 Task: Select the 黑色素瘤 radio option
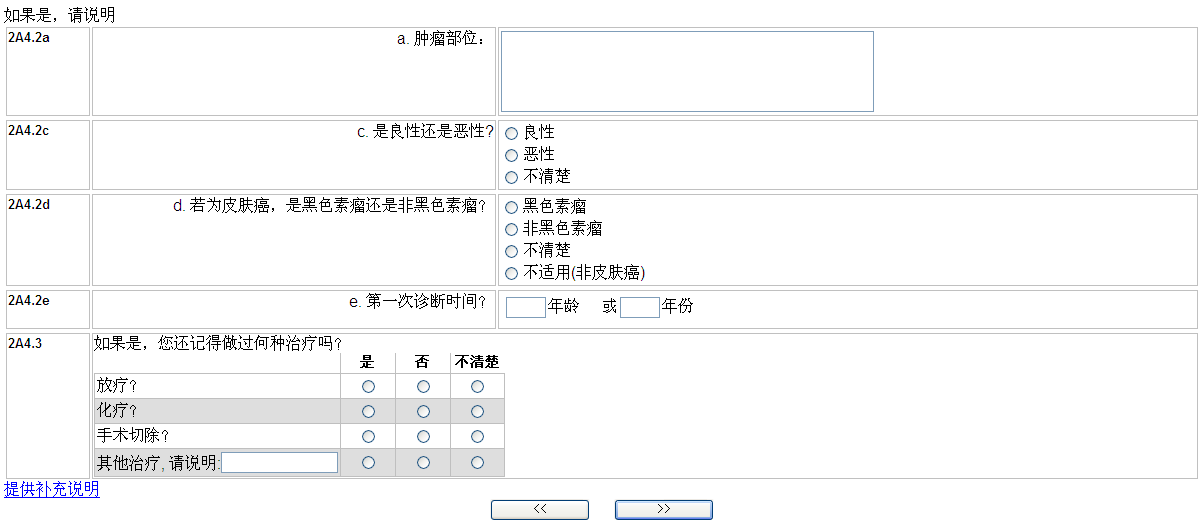tap(512, 207)
